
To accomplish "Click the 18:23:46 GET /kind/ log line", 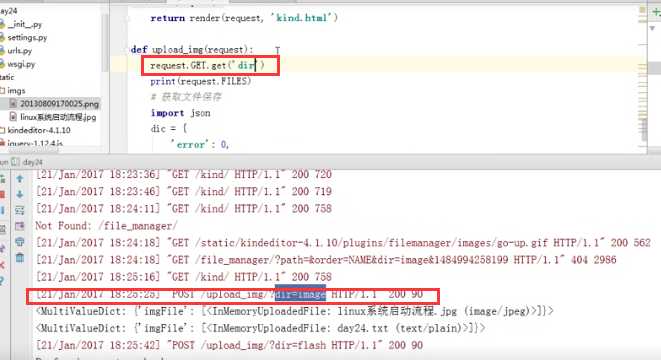I will 184,191.
